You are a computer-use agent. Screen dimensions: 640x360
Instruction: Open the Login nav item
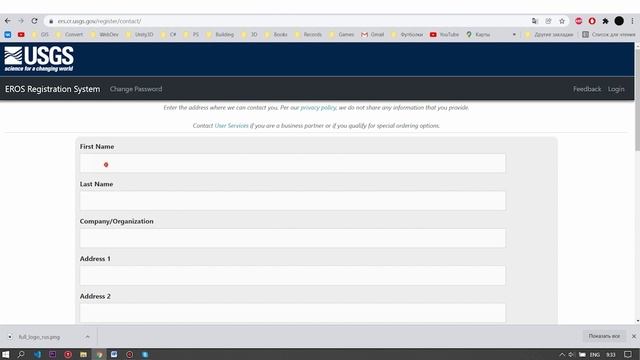616,89
